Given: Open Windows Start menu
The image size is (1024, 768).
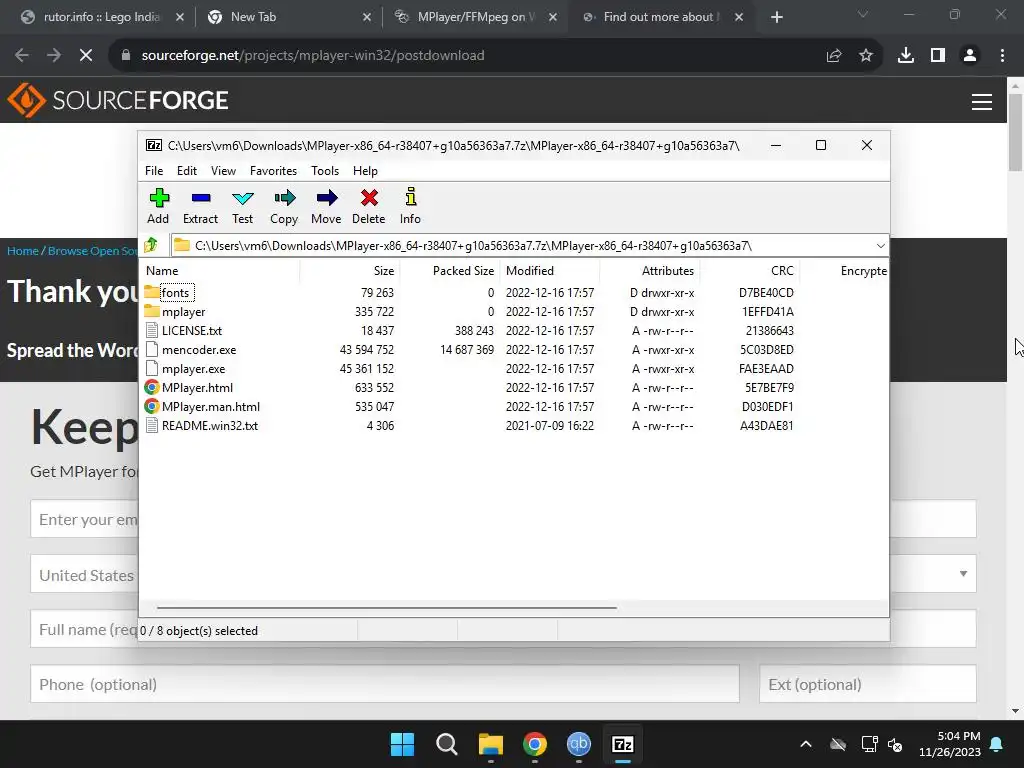Looking at the screenshot, I should (x=402, y=744).
